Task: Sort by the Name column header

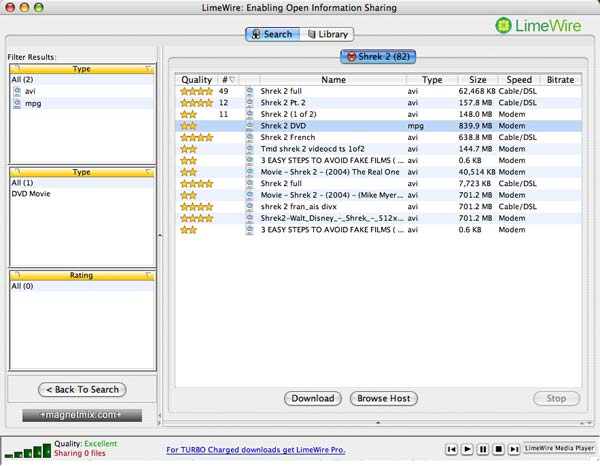Action: (333, 80)
